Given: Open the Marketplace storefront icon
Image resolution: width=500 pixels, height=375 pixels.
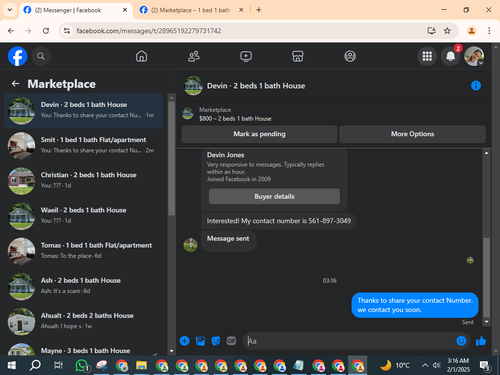Looking at the screenshot, I should tap(298, 56).
